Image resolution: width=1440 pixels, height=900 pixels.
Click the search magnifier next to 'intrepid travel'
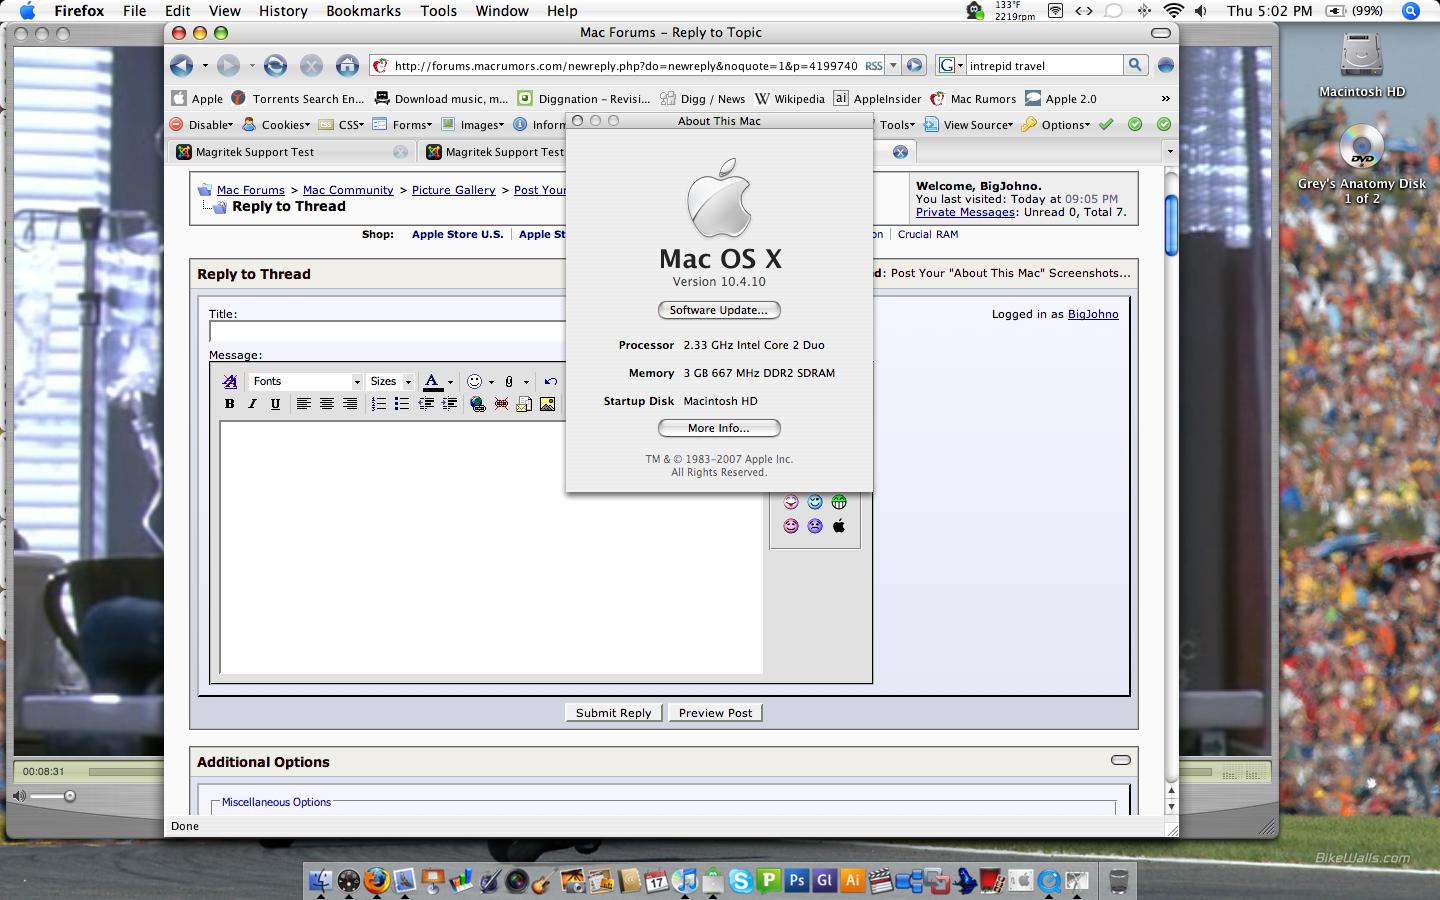1135,65
